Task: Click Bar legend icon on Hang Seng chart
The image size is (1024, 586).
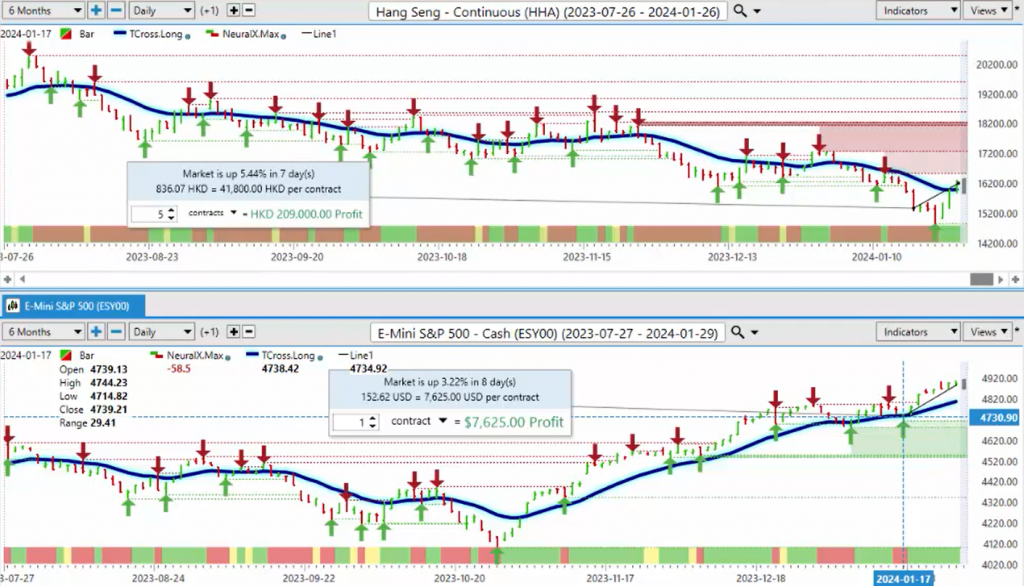Action: [66, 34]
